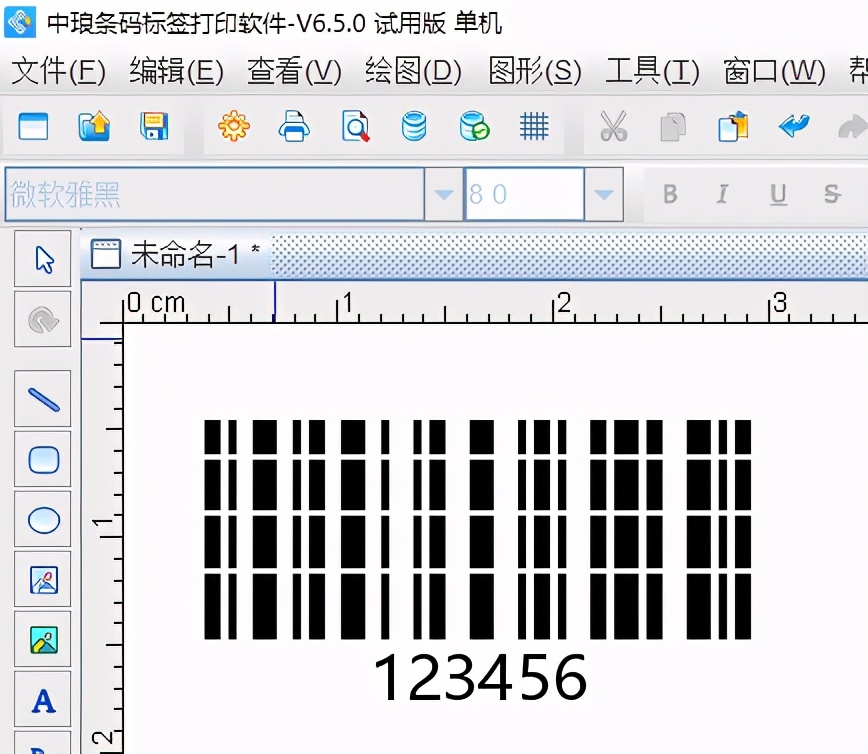Select the vector image drawing tool

click(x=43, y=580)
